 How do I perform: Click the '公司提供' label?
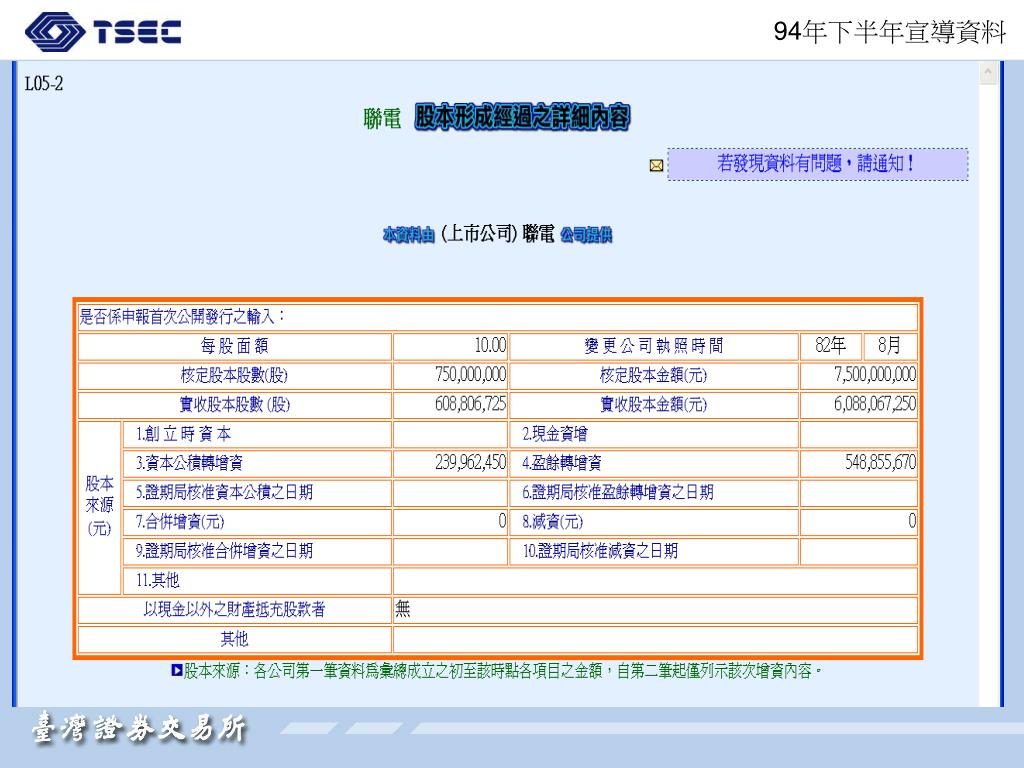click(586, 235)
